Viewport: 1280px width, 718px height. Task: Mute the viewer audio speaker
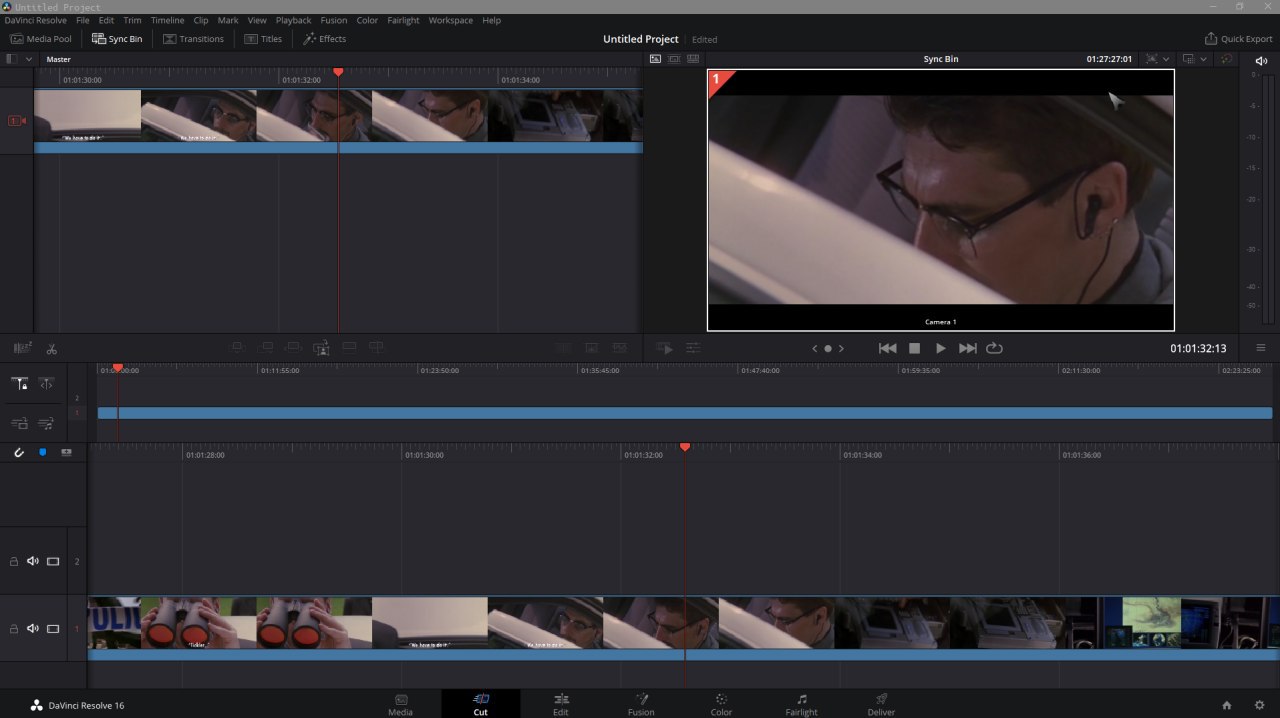[1261, 60]
